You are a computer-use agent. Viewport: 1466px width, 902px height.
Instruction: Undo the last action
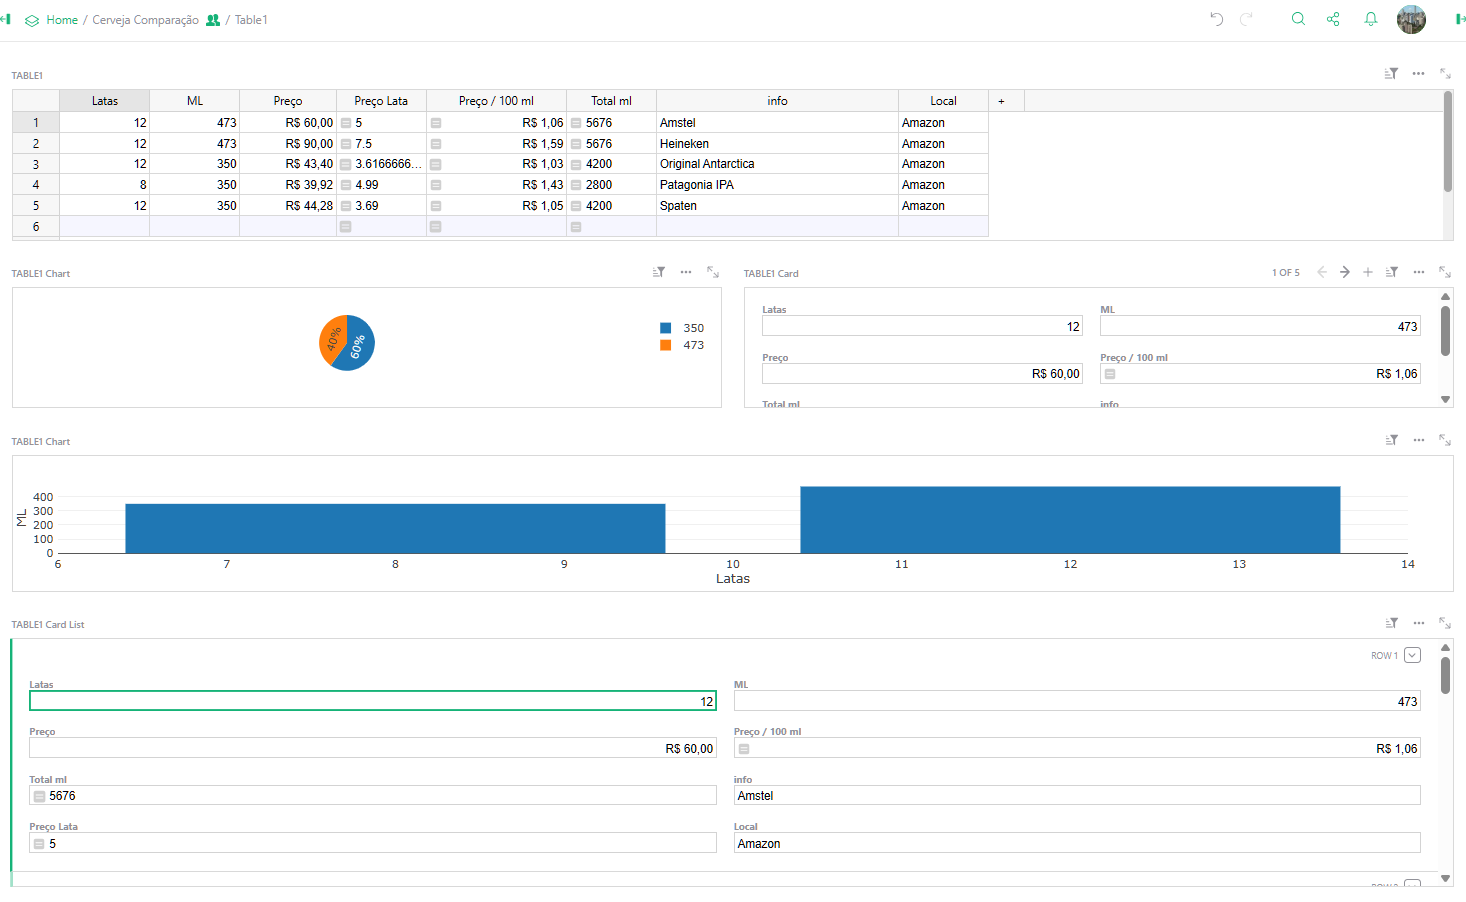pos(1216,19)
